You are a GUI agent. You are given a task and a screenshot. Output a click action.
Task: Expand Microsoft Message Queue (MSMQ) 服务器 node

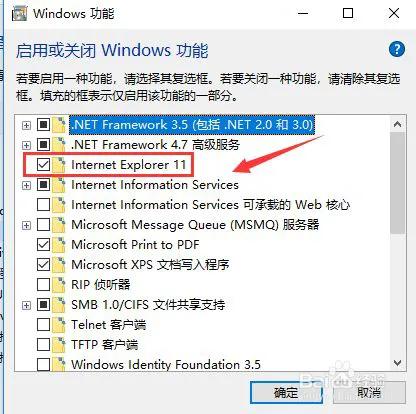pos(26,225)
